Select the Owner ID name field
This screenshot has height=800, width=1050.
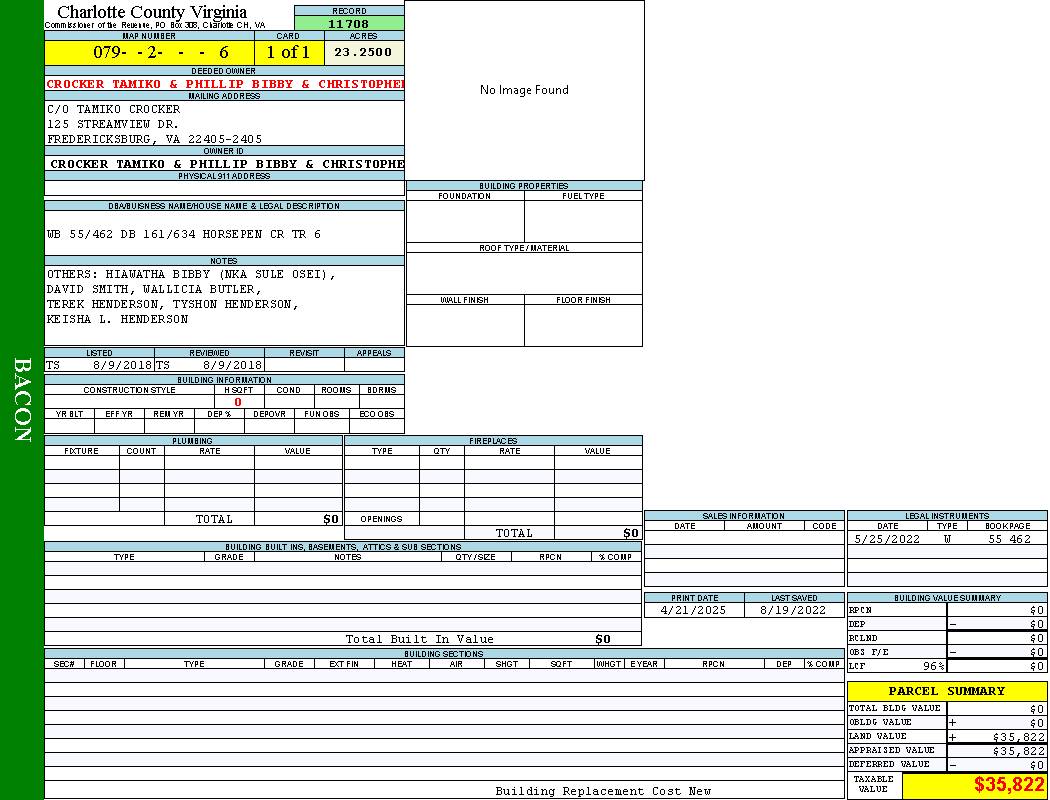226,163
